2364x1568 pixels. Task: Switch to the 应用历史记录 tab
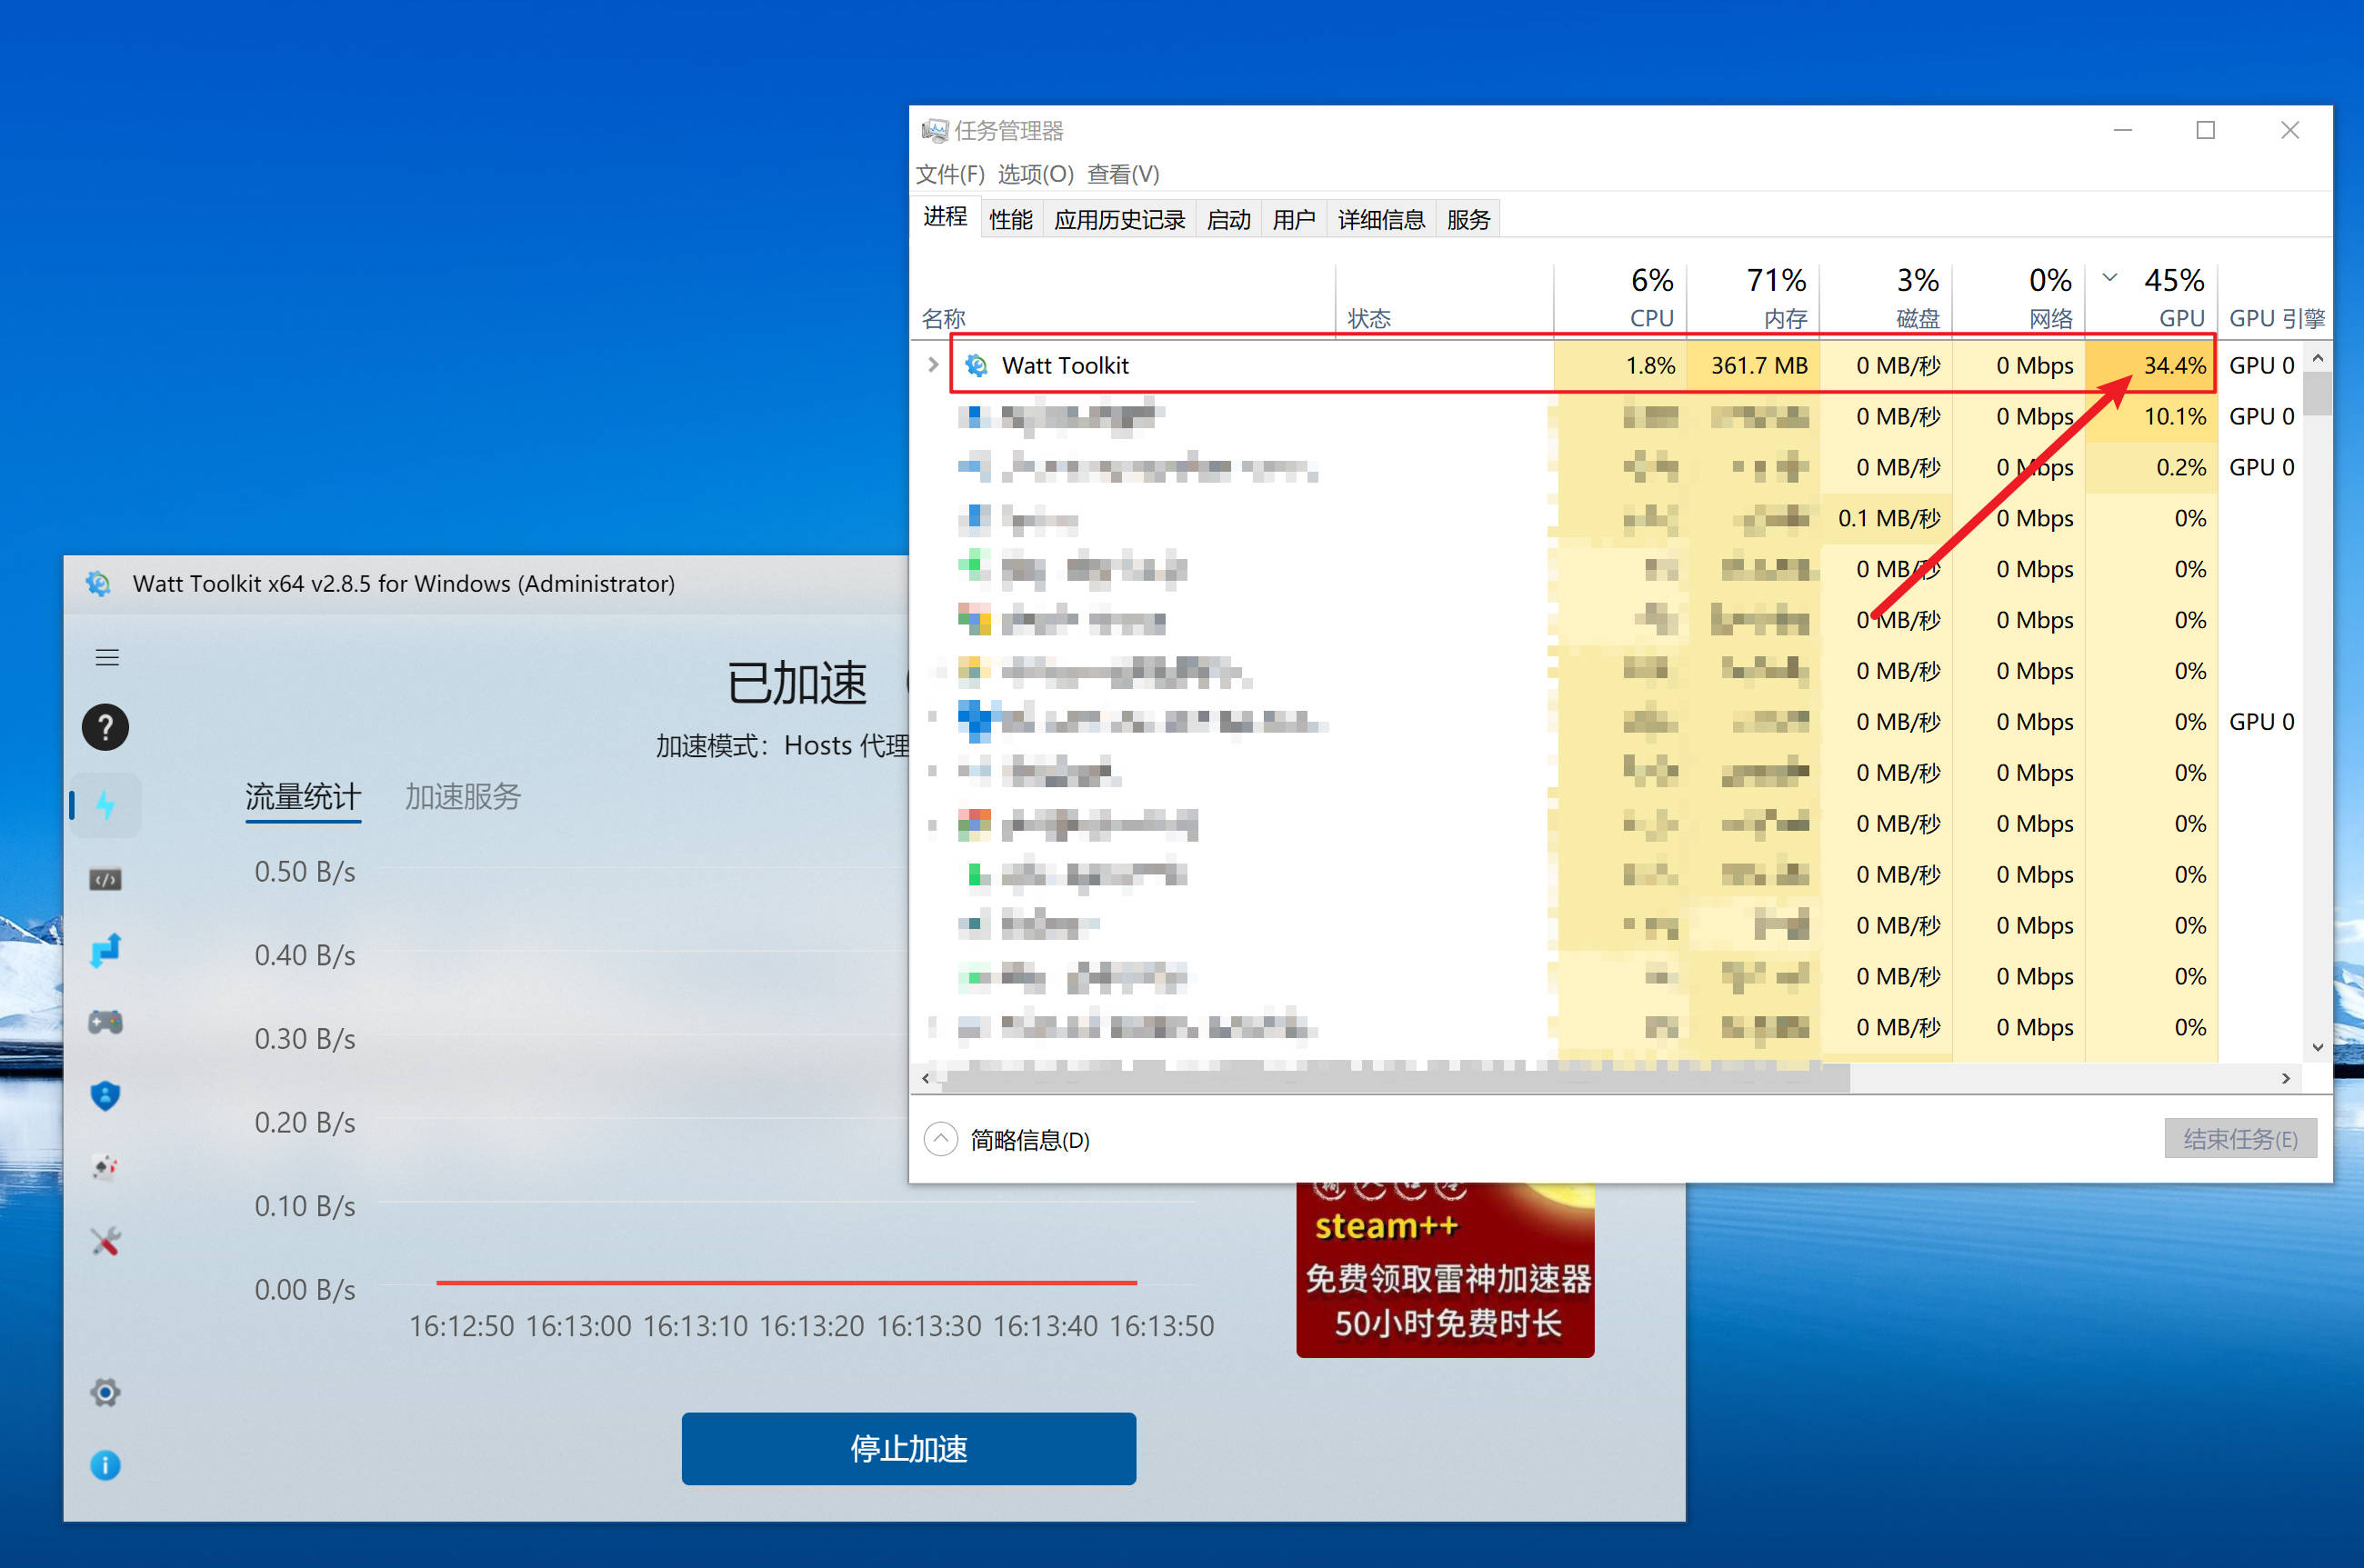(1119, 220)
